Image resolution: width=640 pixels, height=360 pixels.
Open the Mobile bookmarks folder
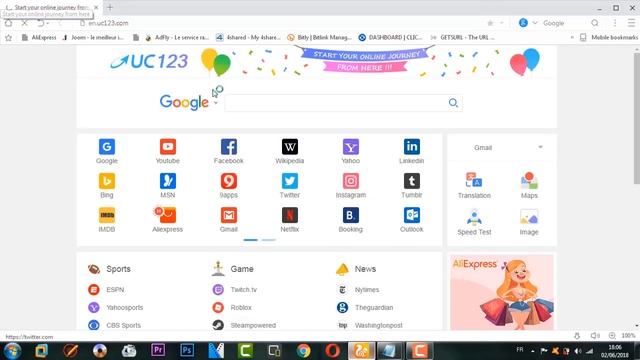609,37
